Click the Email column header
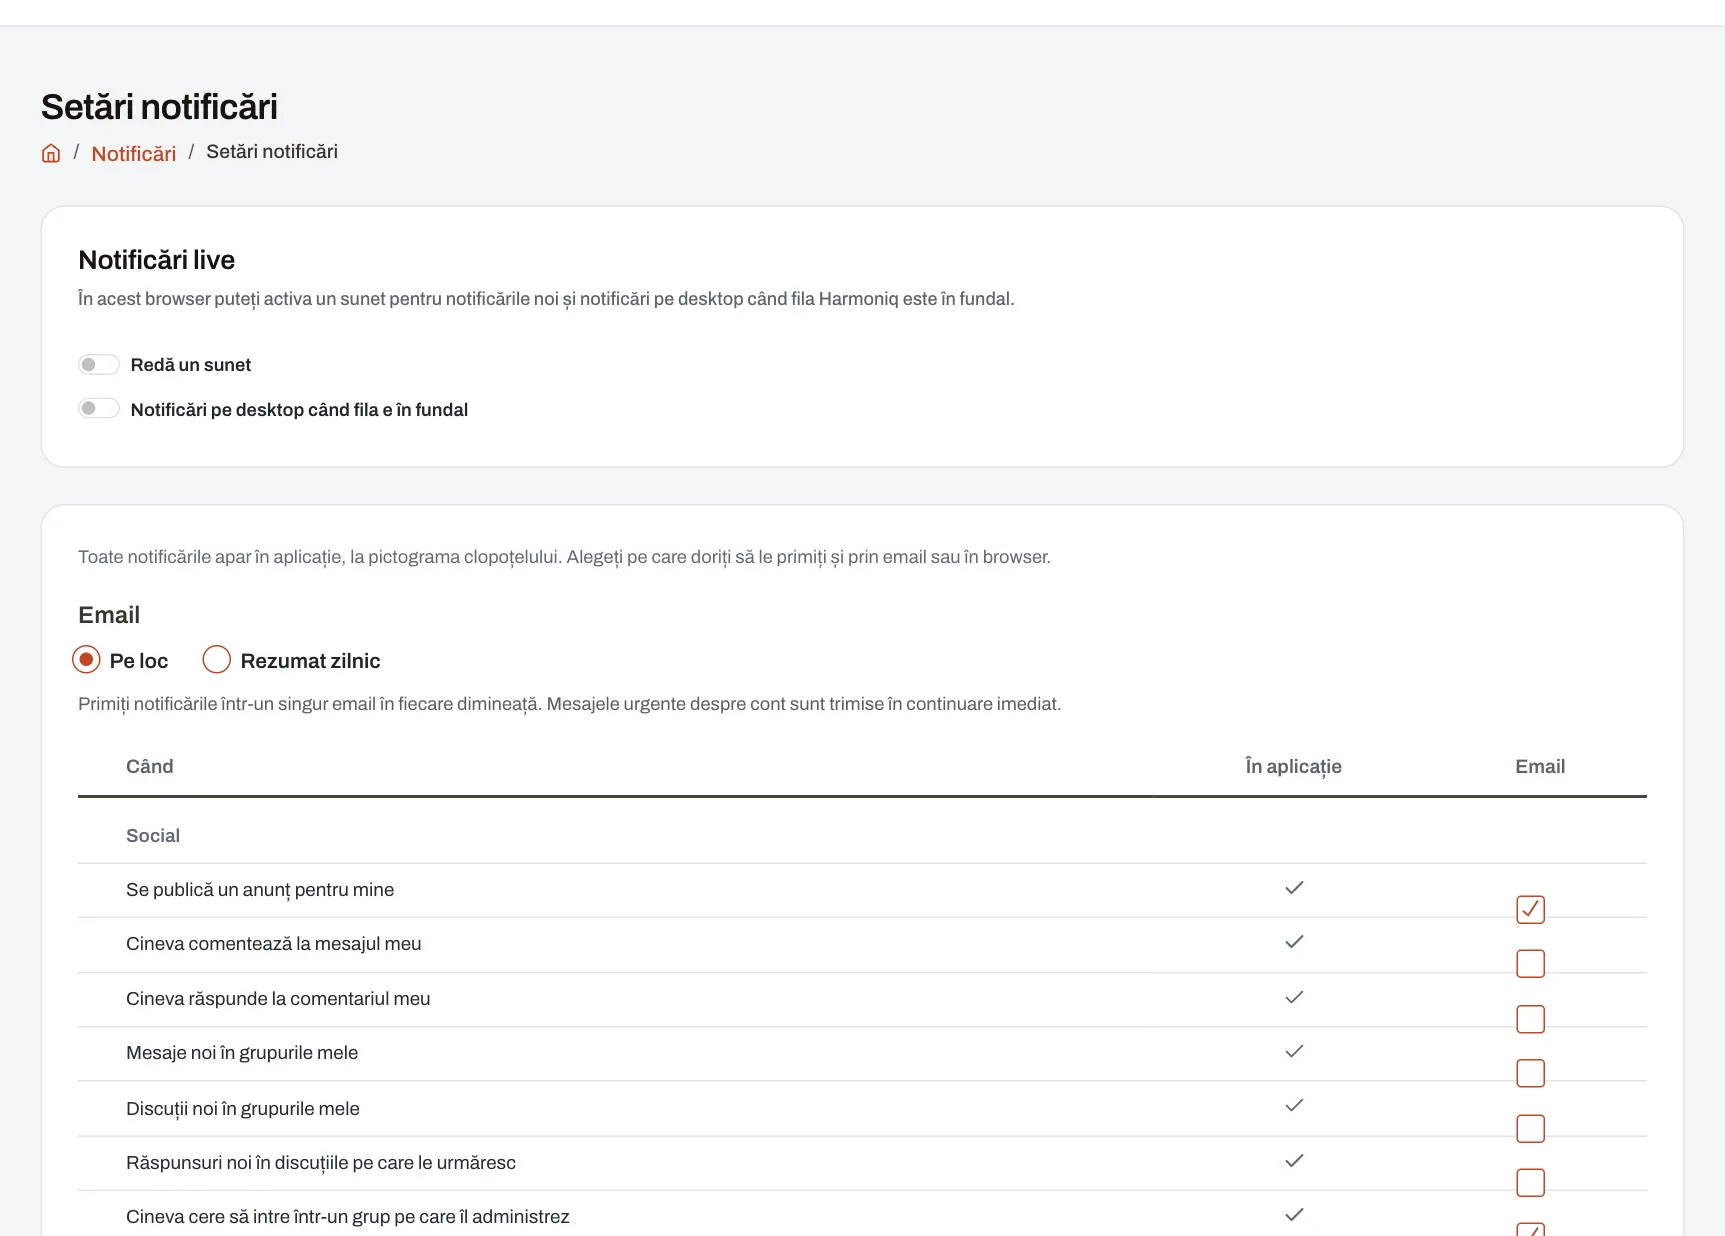 pos(1540,766)
